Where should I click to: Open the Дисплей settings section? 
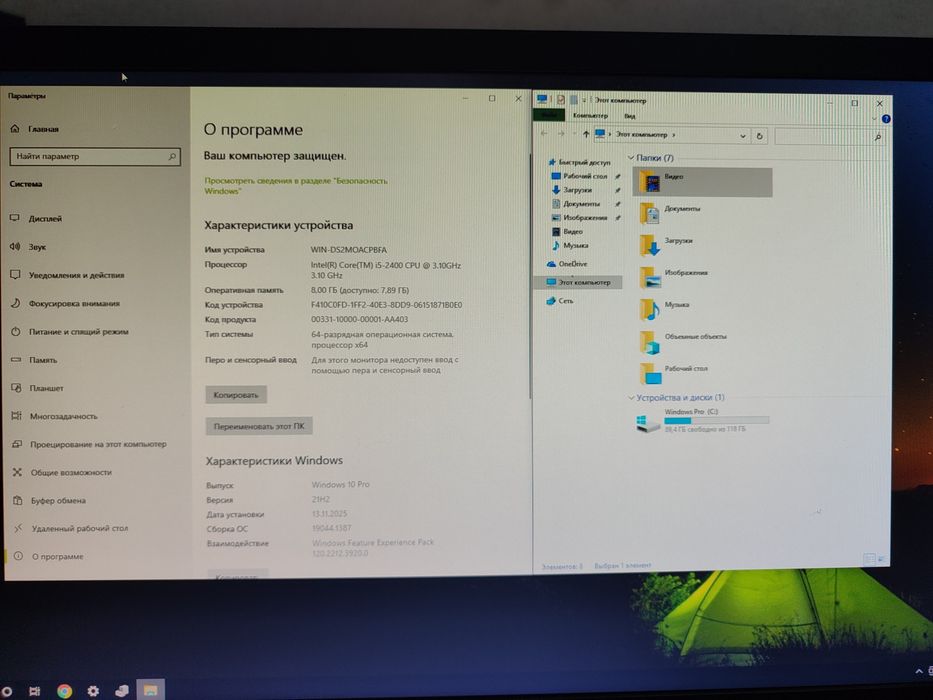(x=36, y=218)
